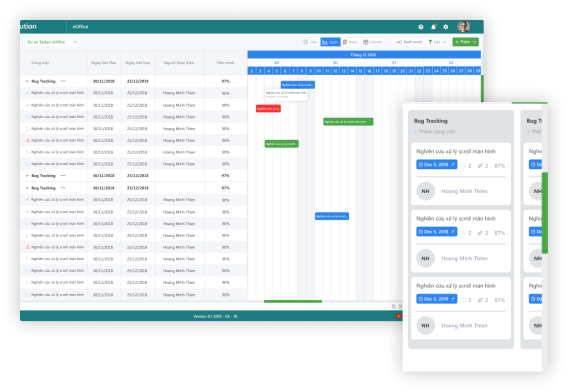This screenshot has width=568, height=392.
Task: Toggle the green checkmark on second task row
Action: 28,105
